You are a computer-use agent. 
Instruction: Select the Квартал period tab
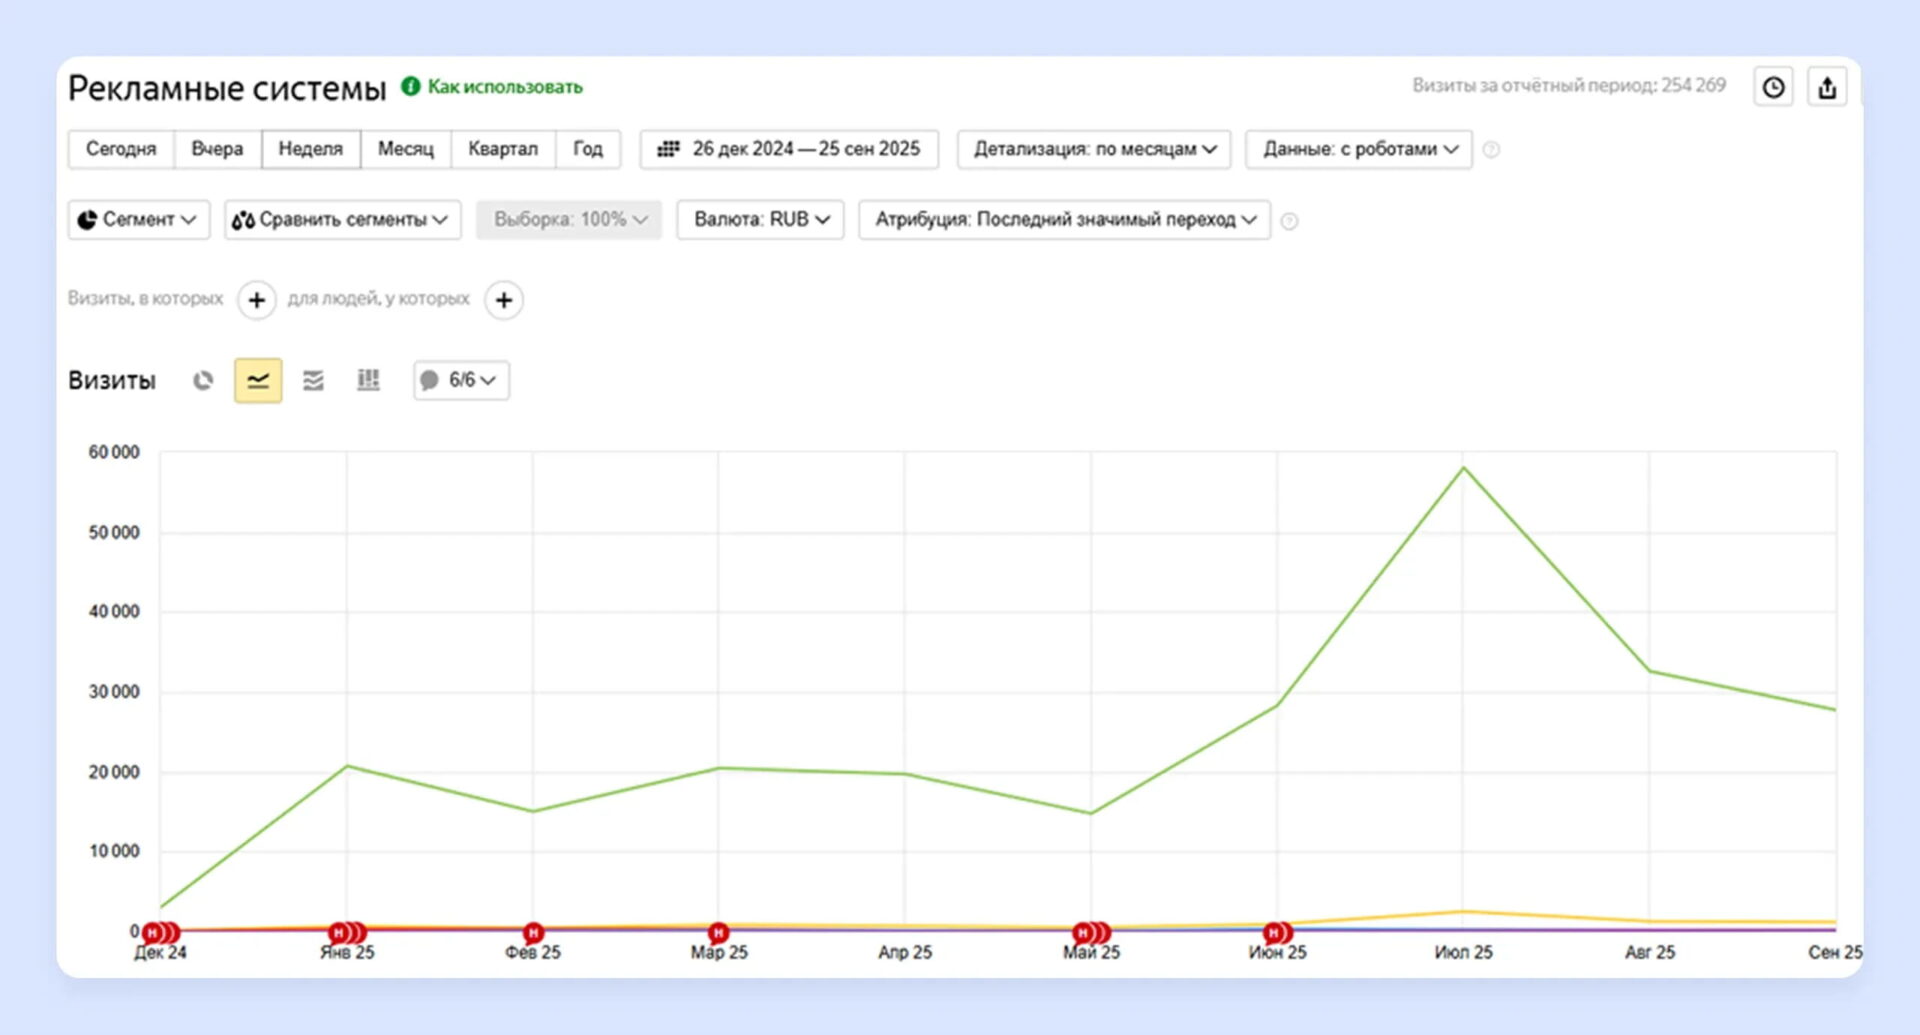click(503, 149)
